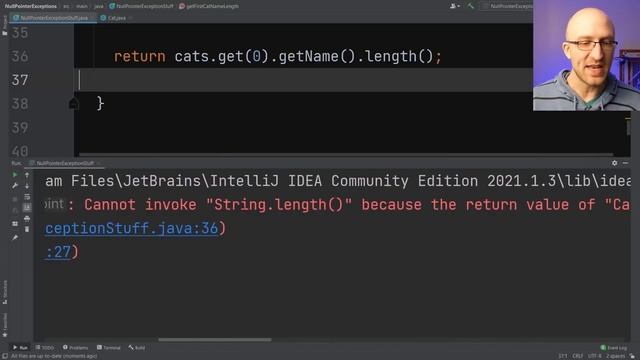The height and width of the screenshot is (360, 640).
Task: Open the TODO tool window button
Action: (x=45, y=348)
